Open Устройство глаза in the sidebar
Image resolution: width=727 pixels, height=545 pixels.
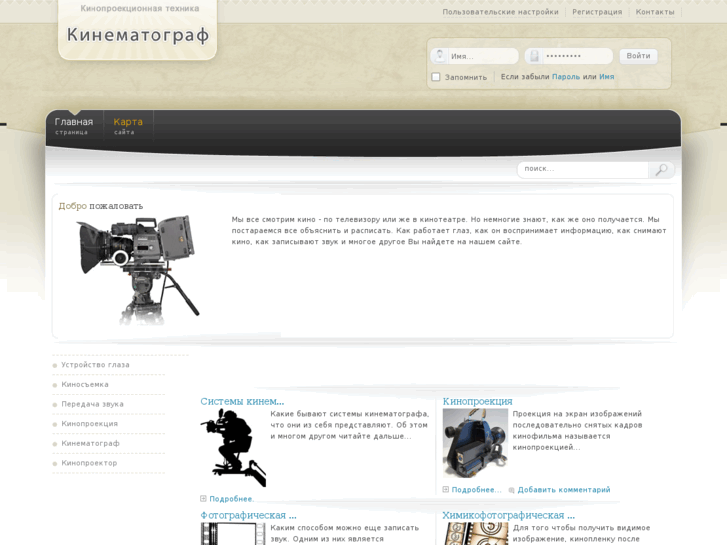(x=96, y=365)
